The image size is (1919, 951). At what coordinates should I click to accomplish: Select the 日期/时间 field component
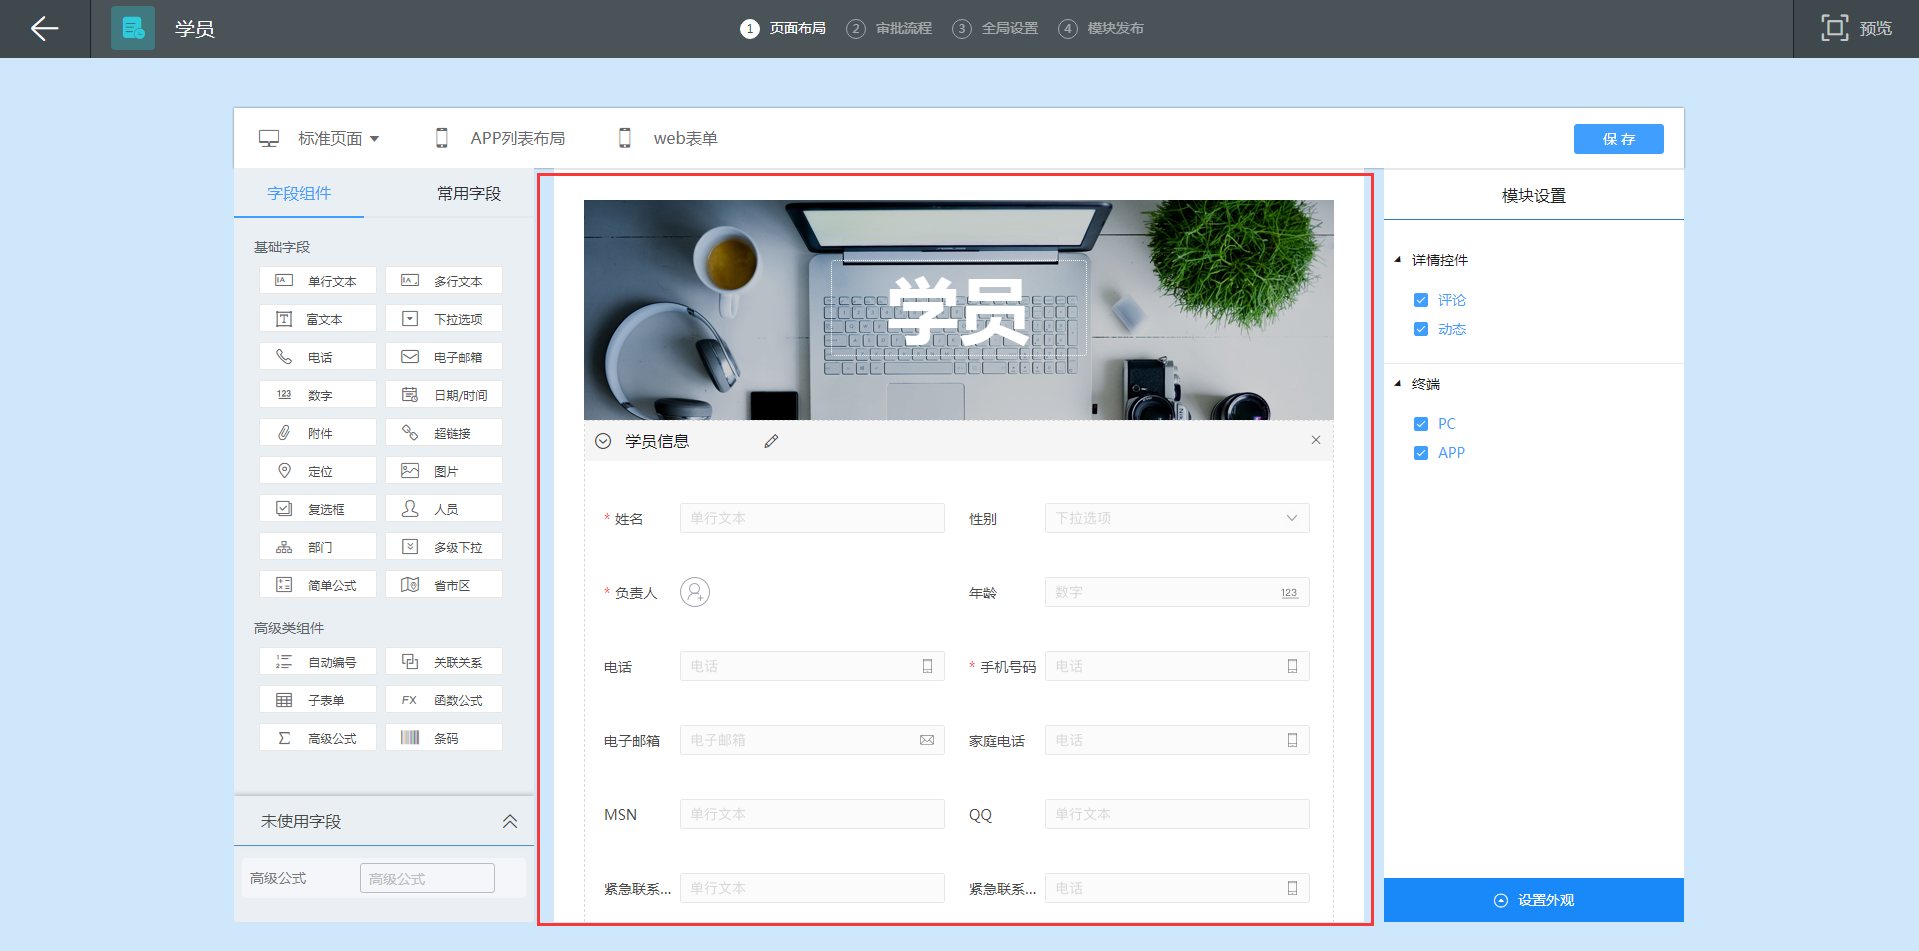click(444, 395)
